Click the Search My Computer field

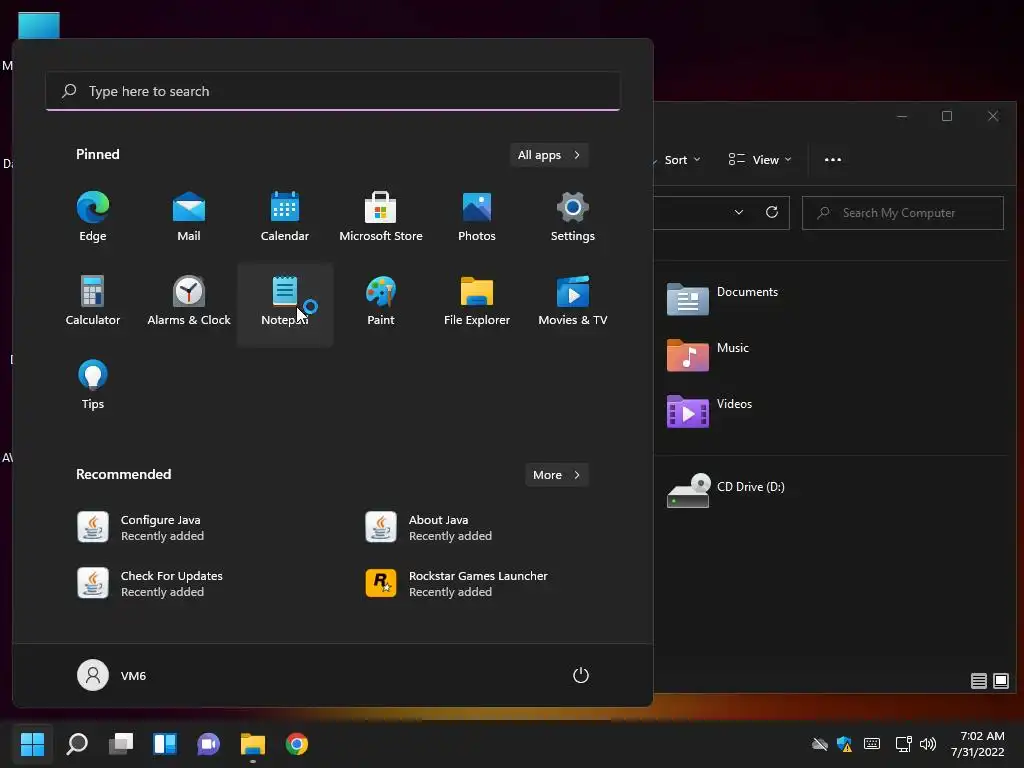pos(903,213)
